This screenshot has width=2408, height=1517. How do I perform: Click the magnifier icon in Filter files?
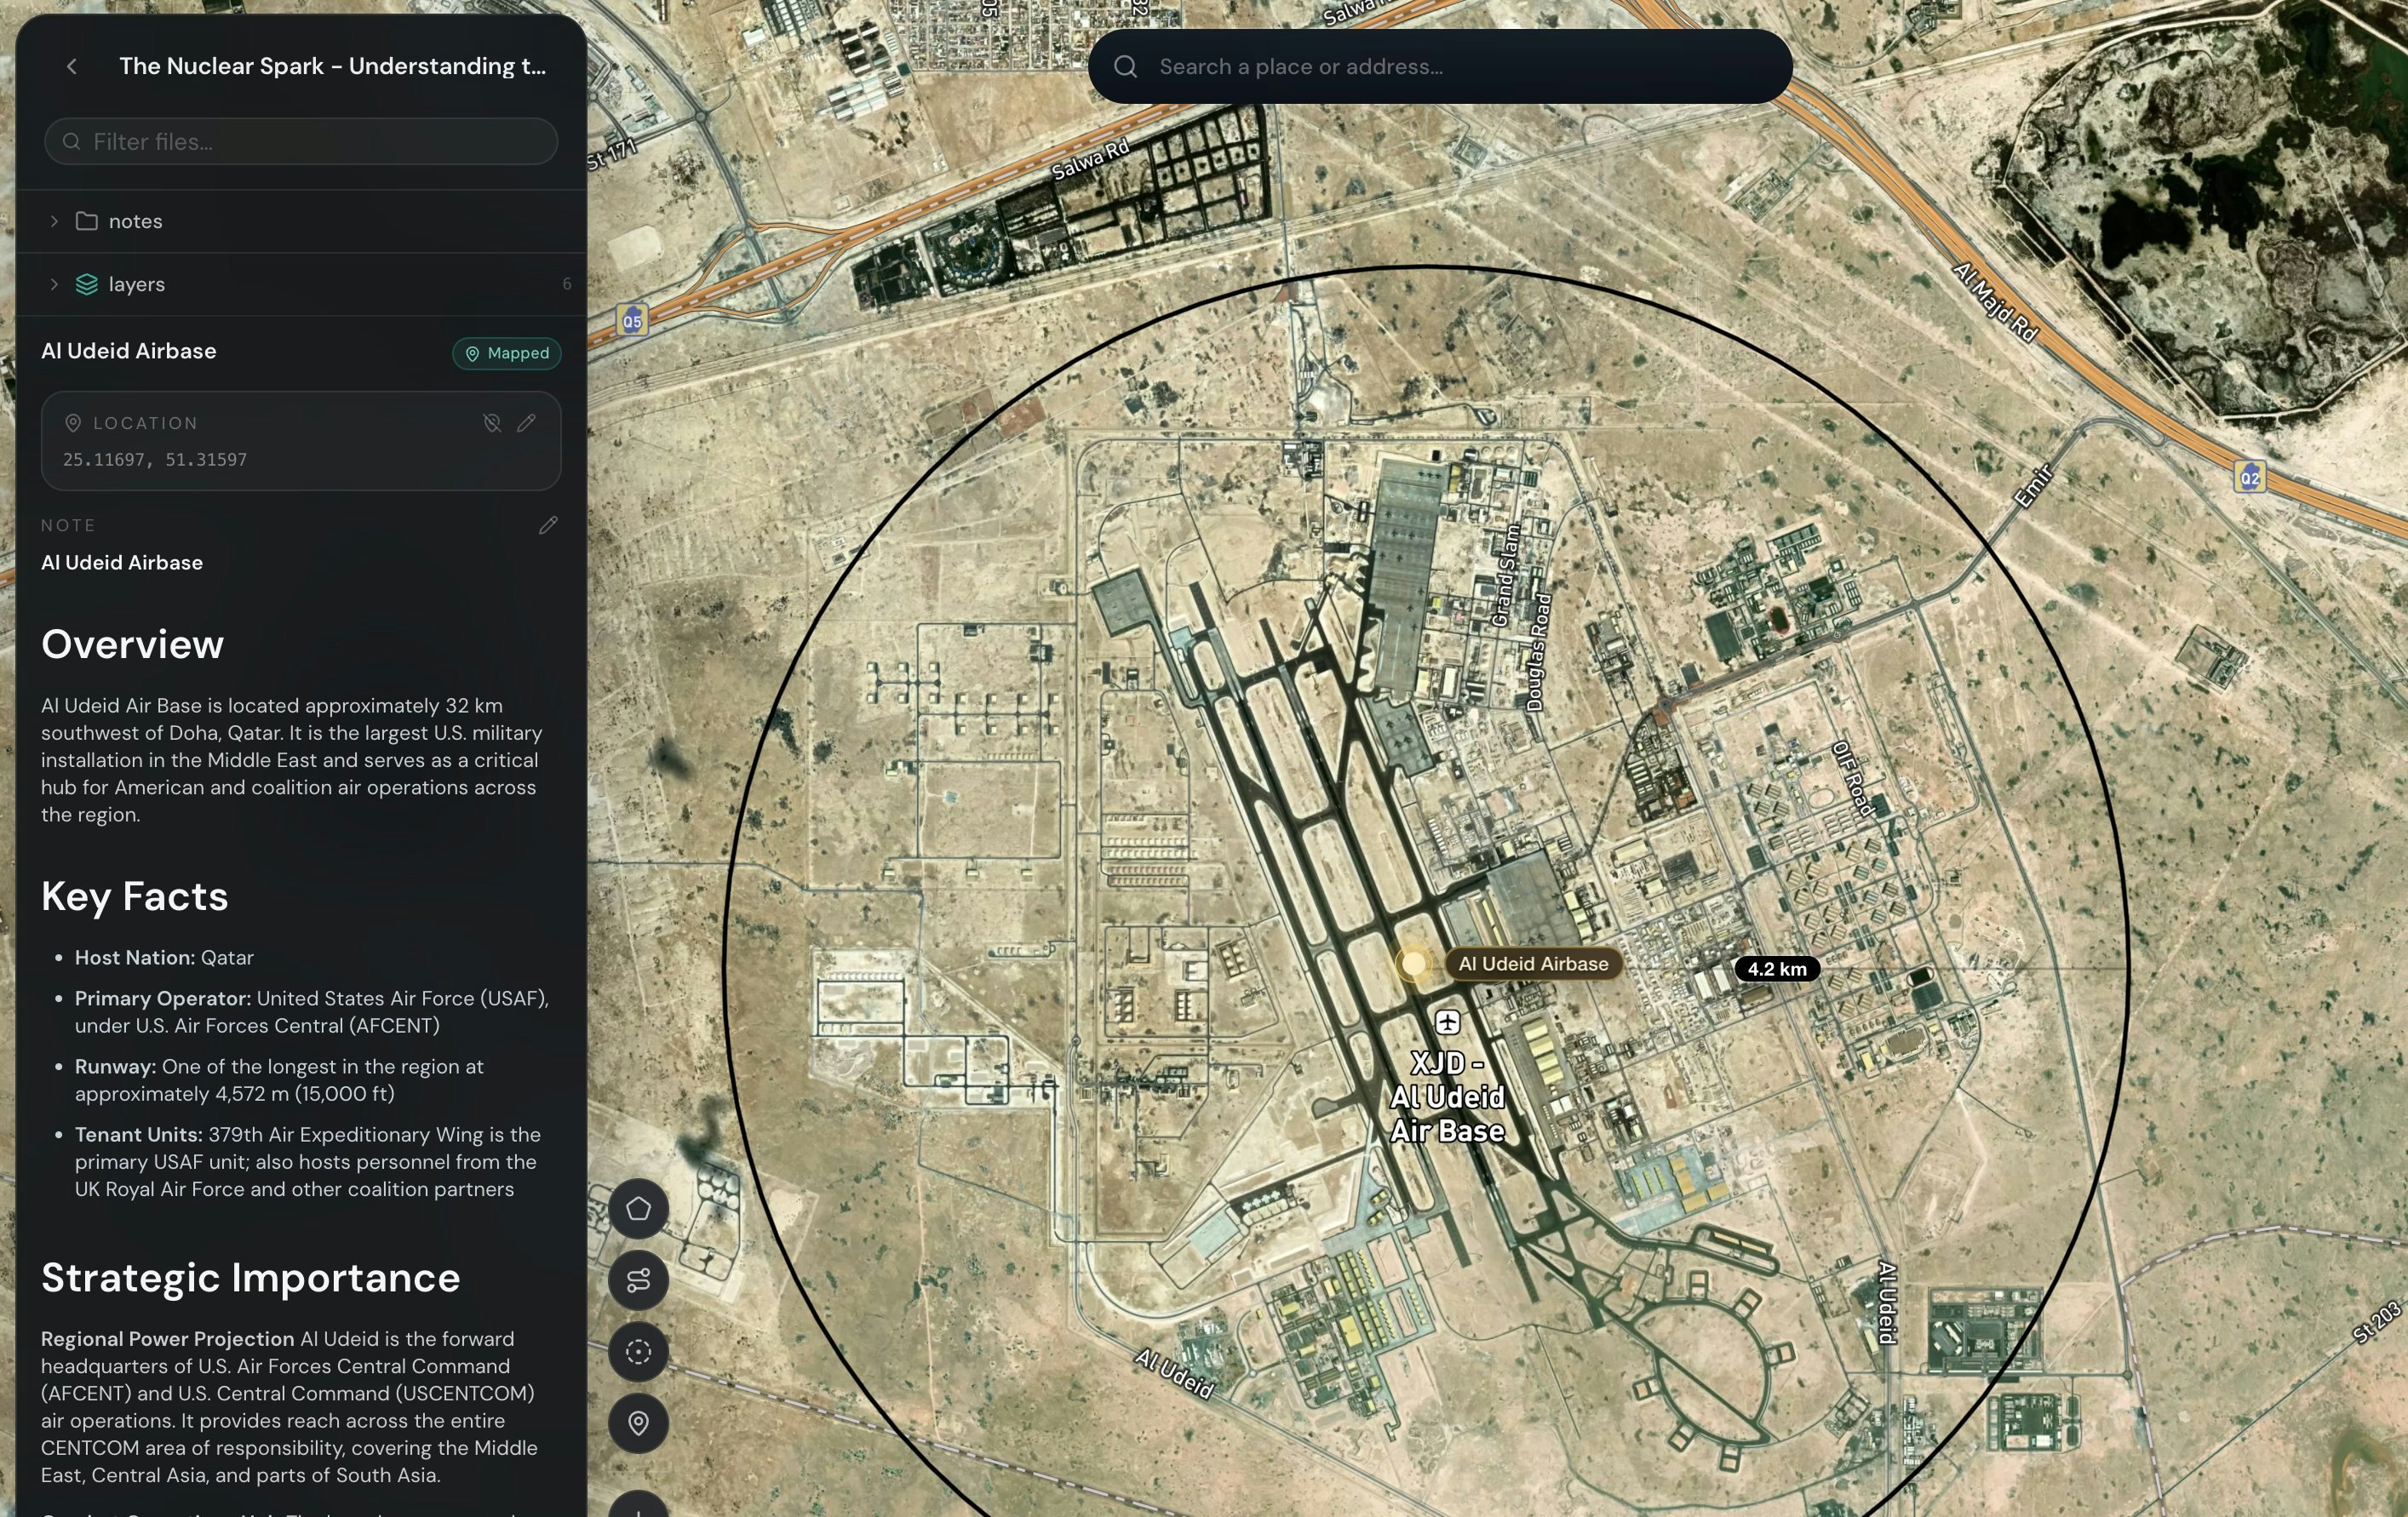(x=71, y=141)
